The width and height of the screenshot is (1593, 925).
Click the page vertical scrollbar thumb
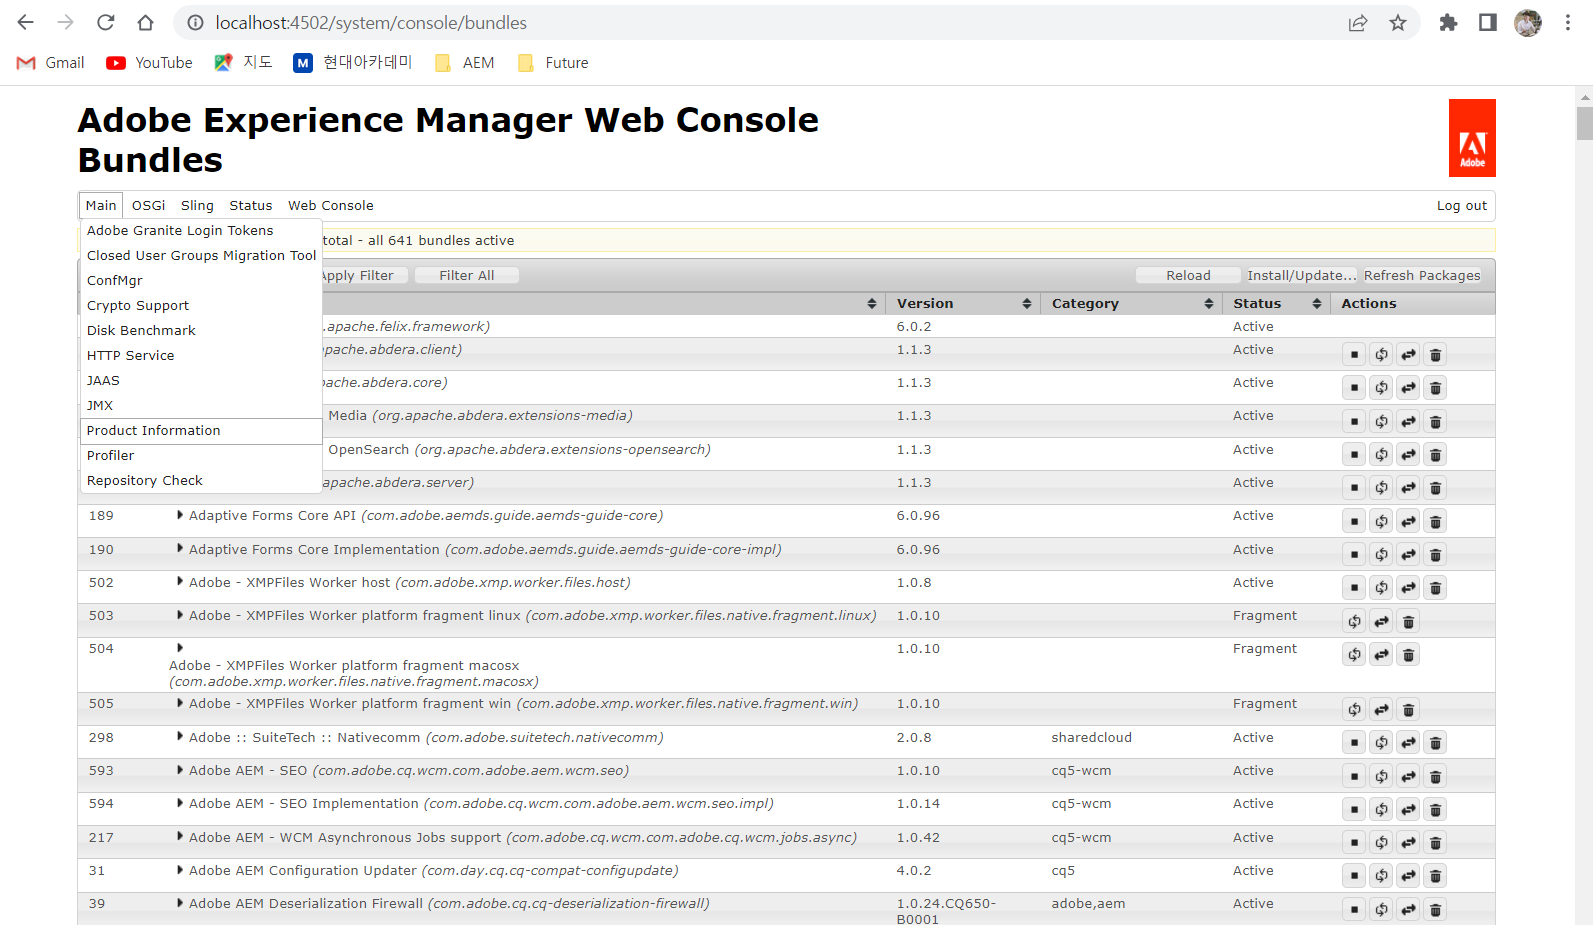pyautogui.click(x=1584, y=123)
